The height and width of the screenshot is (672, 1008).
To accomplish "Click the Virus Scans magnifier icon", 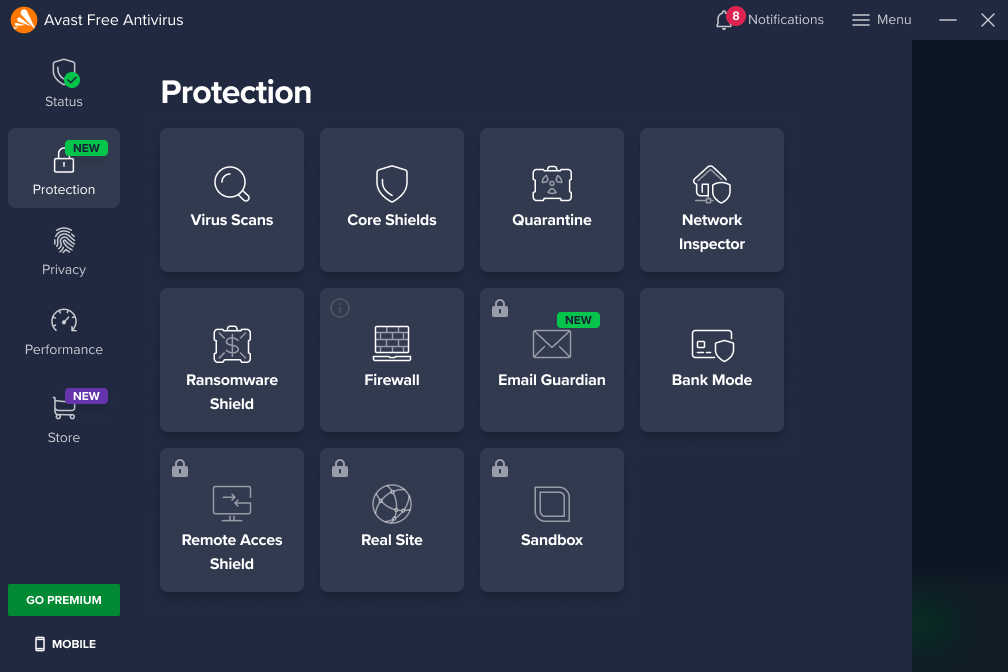I will coord(231,184).
